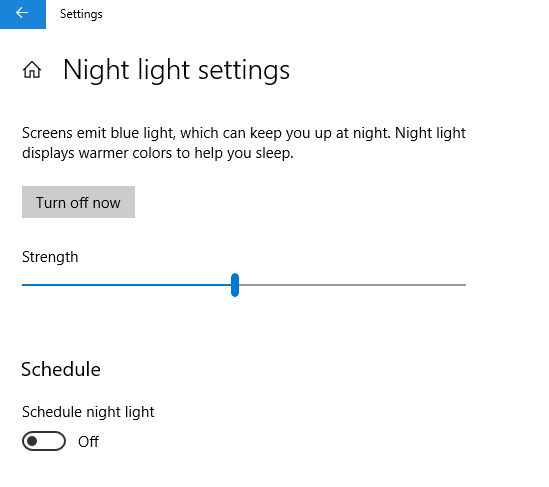Click the 'Off' label beside the toggle
549x487 pixels.
point(88,441)
